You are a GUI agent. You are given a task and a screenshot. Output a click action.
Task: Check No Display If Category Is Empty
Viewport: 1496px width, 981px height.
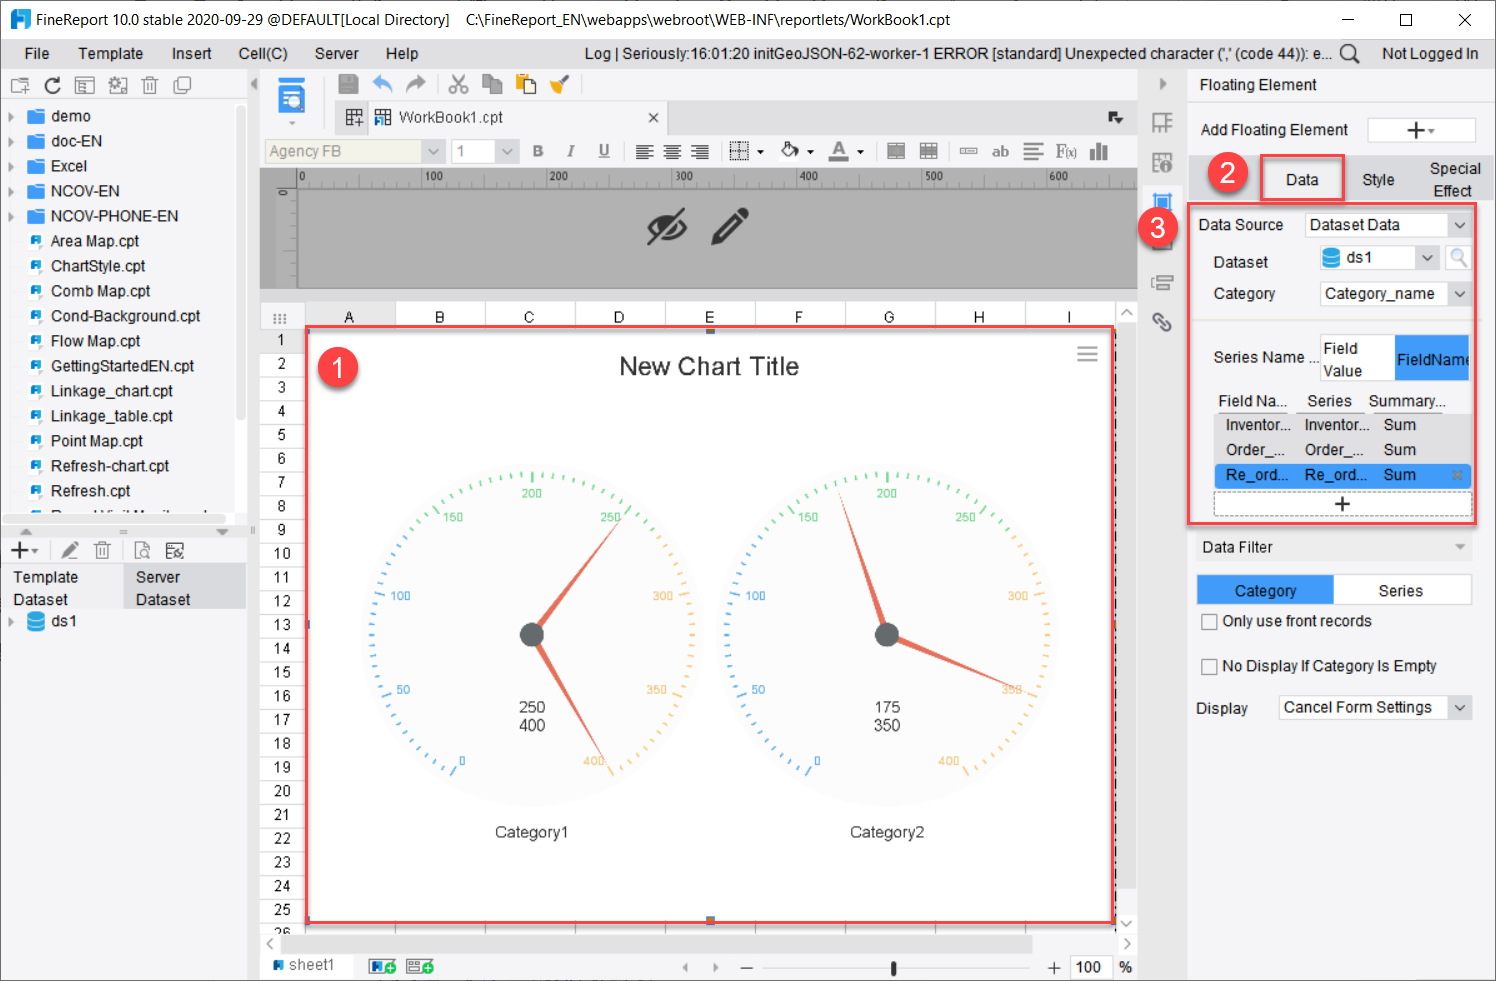[x=1209, y=666]
